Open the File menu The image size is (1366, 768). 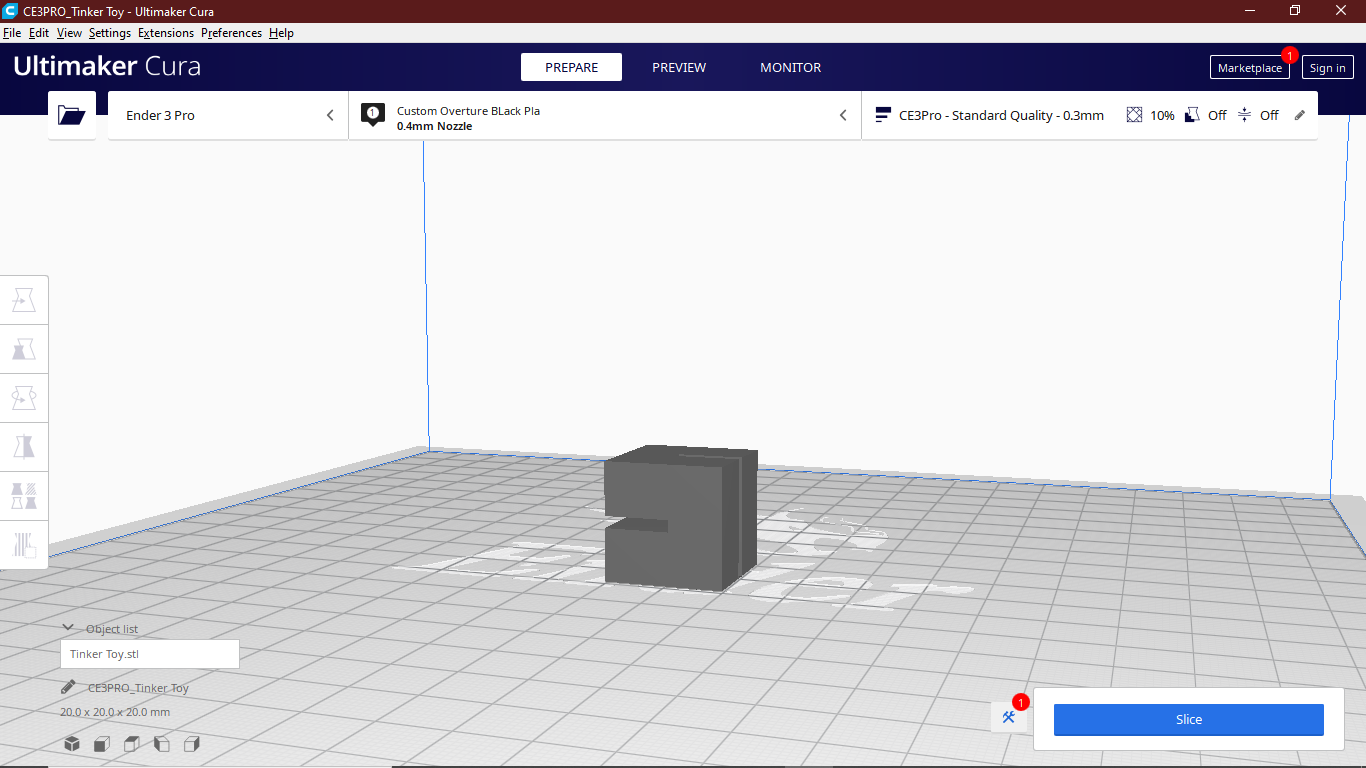point(12,33)
